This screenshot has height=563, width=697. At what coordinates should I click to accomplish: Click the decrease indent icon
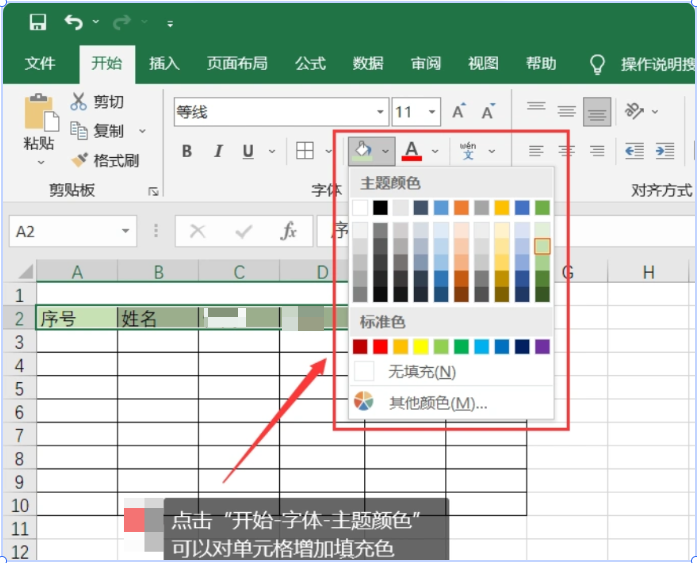634,152
